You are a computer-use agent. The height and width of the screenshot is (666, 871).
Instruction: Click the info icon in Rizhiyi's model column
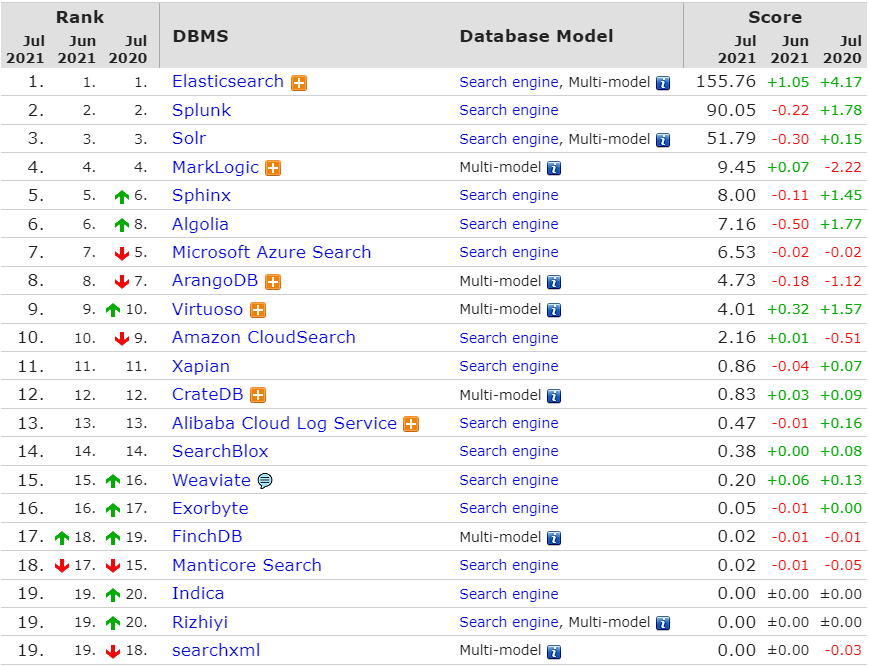click(663, 623)
